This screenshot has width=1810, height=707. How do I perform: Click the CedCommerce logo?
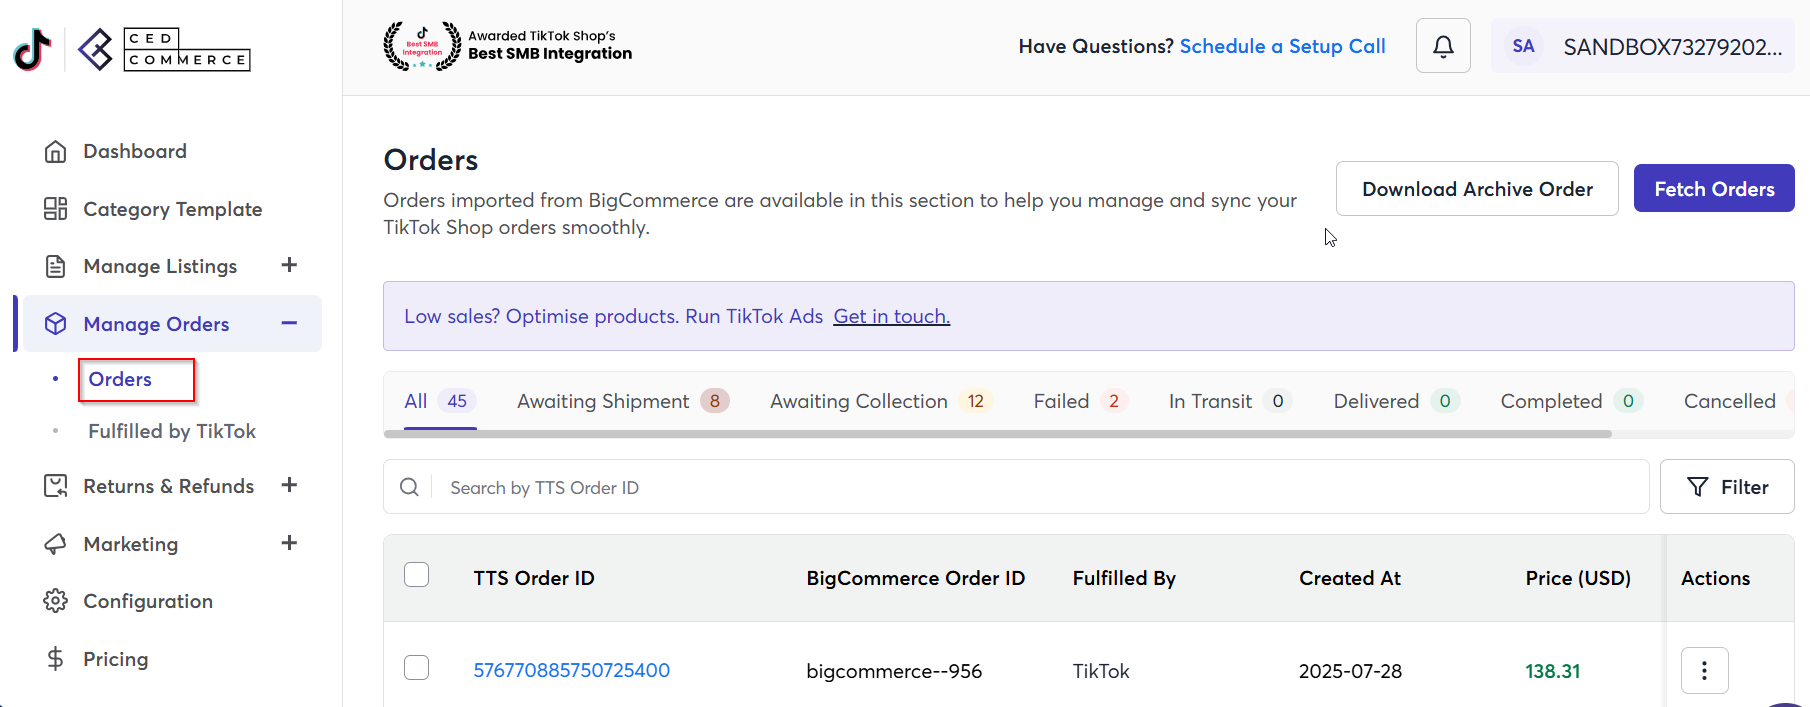click(164, 49)
